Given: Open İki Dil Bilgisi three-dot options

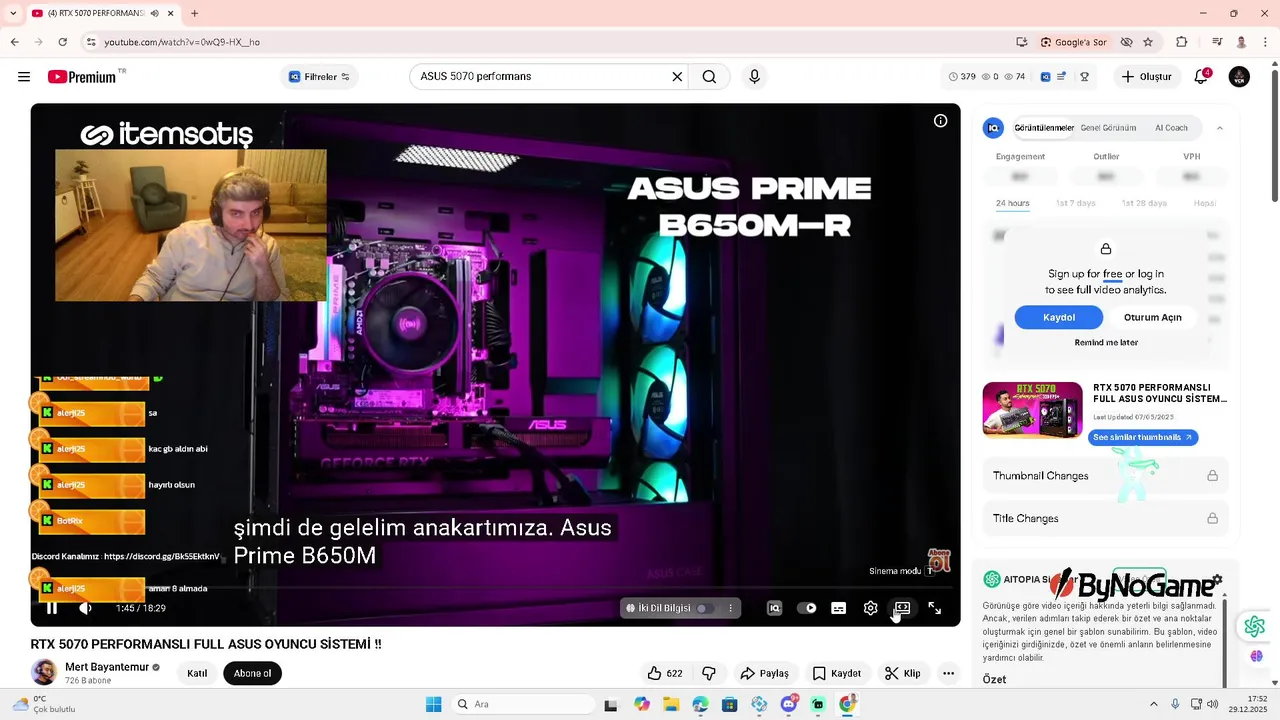Looking at the screenshot, I should [731, 608].
